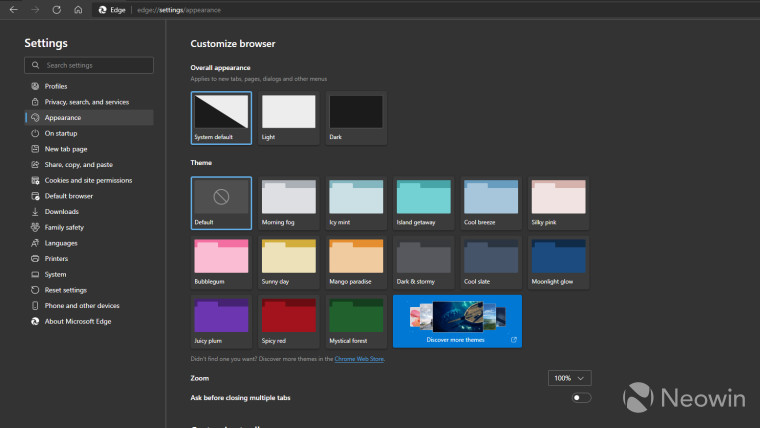The image size is (760, 428).
Task: Open Profiles settings section
Action: 89,86
